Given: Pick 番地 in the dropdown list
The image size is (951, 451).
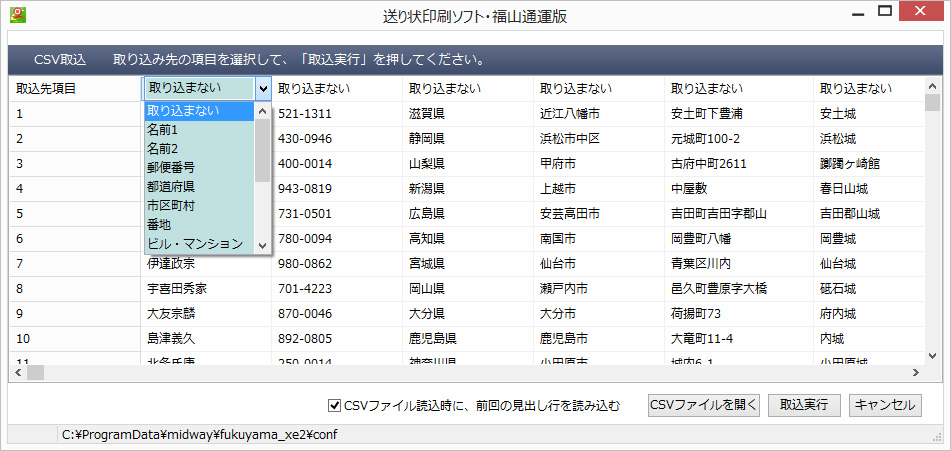Looking at the screenshot, I should (199, 225).
